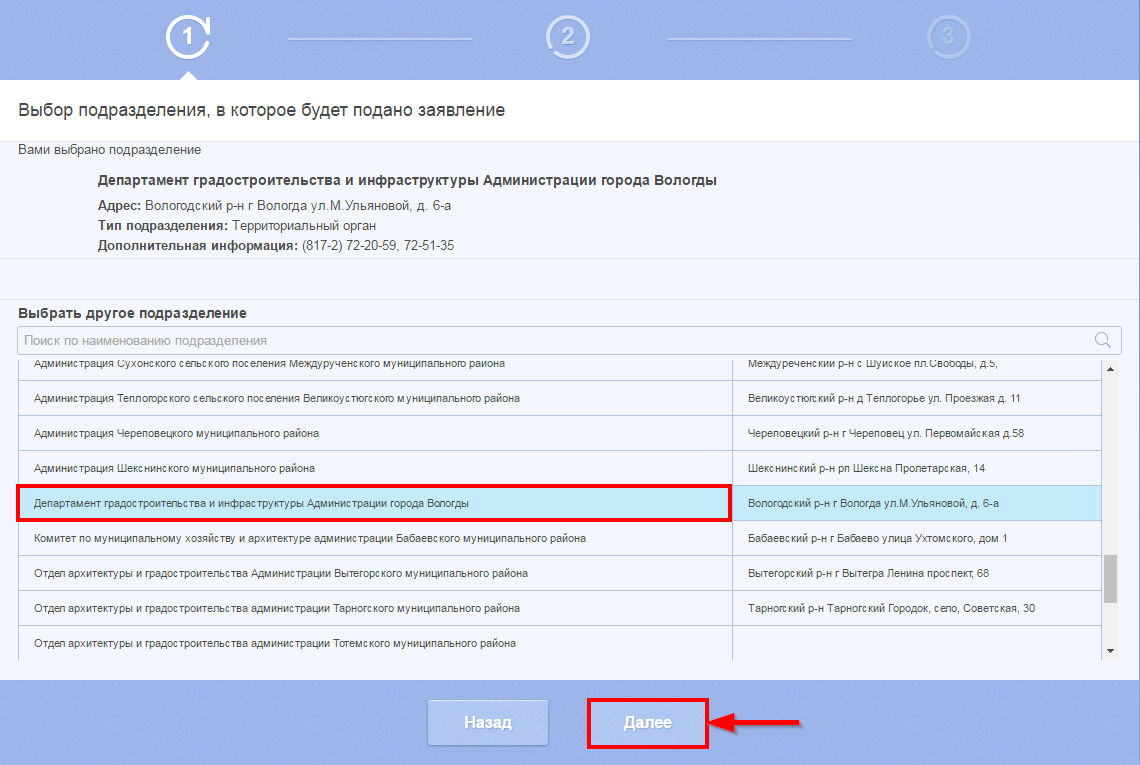Select Администрация Череповецкого муниципального района

[176, 433]
